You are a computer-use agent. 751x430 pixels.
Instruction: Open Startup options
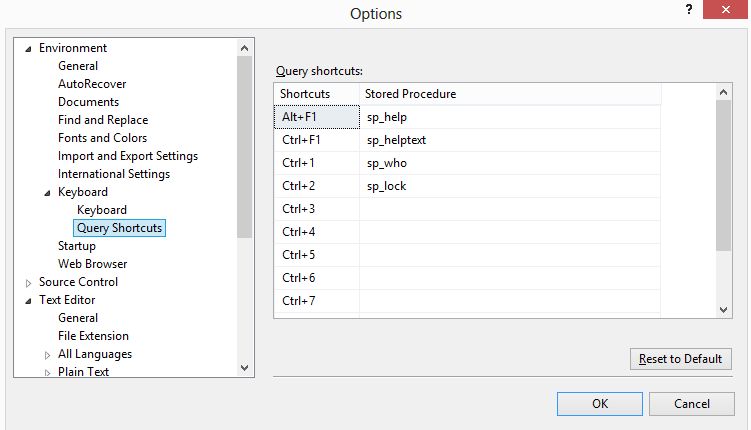pos(77,246)
